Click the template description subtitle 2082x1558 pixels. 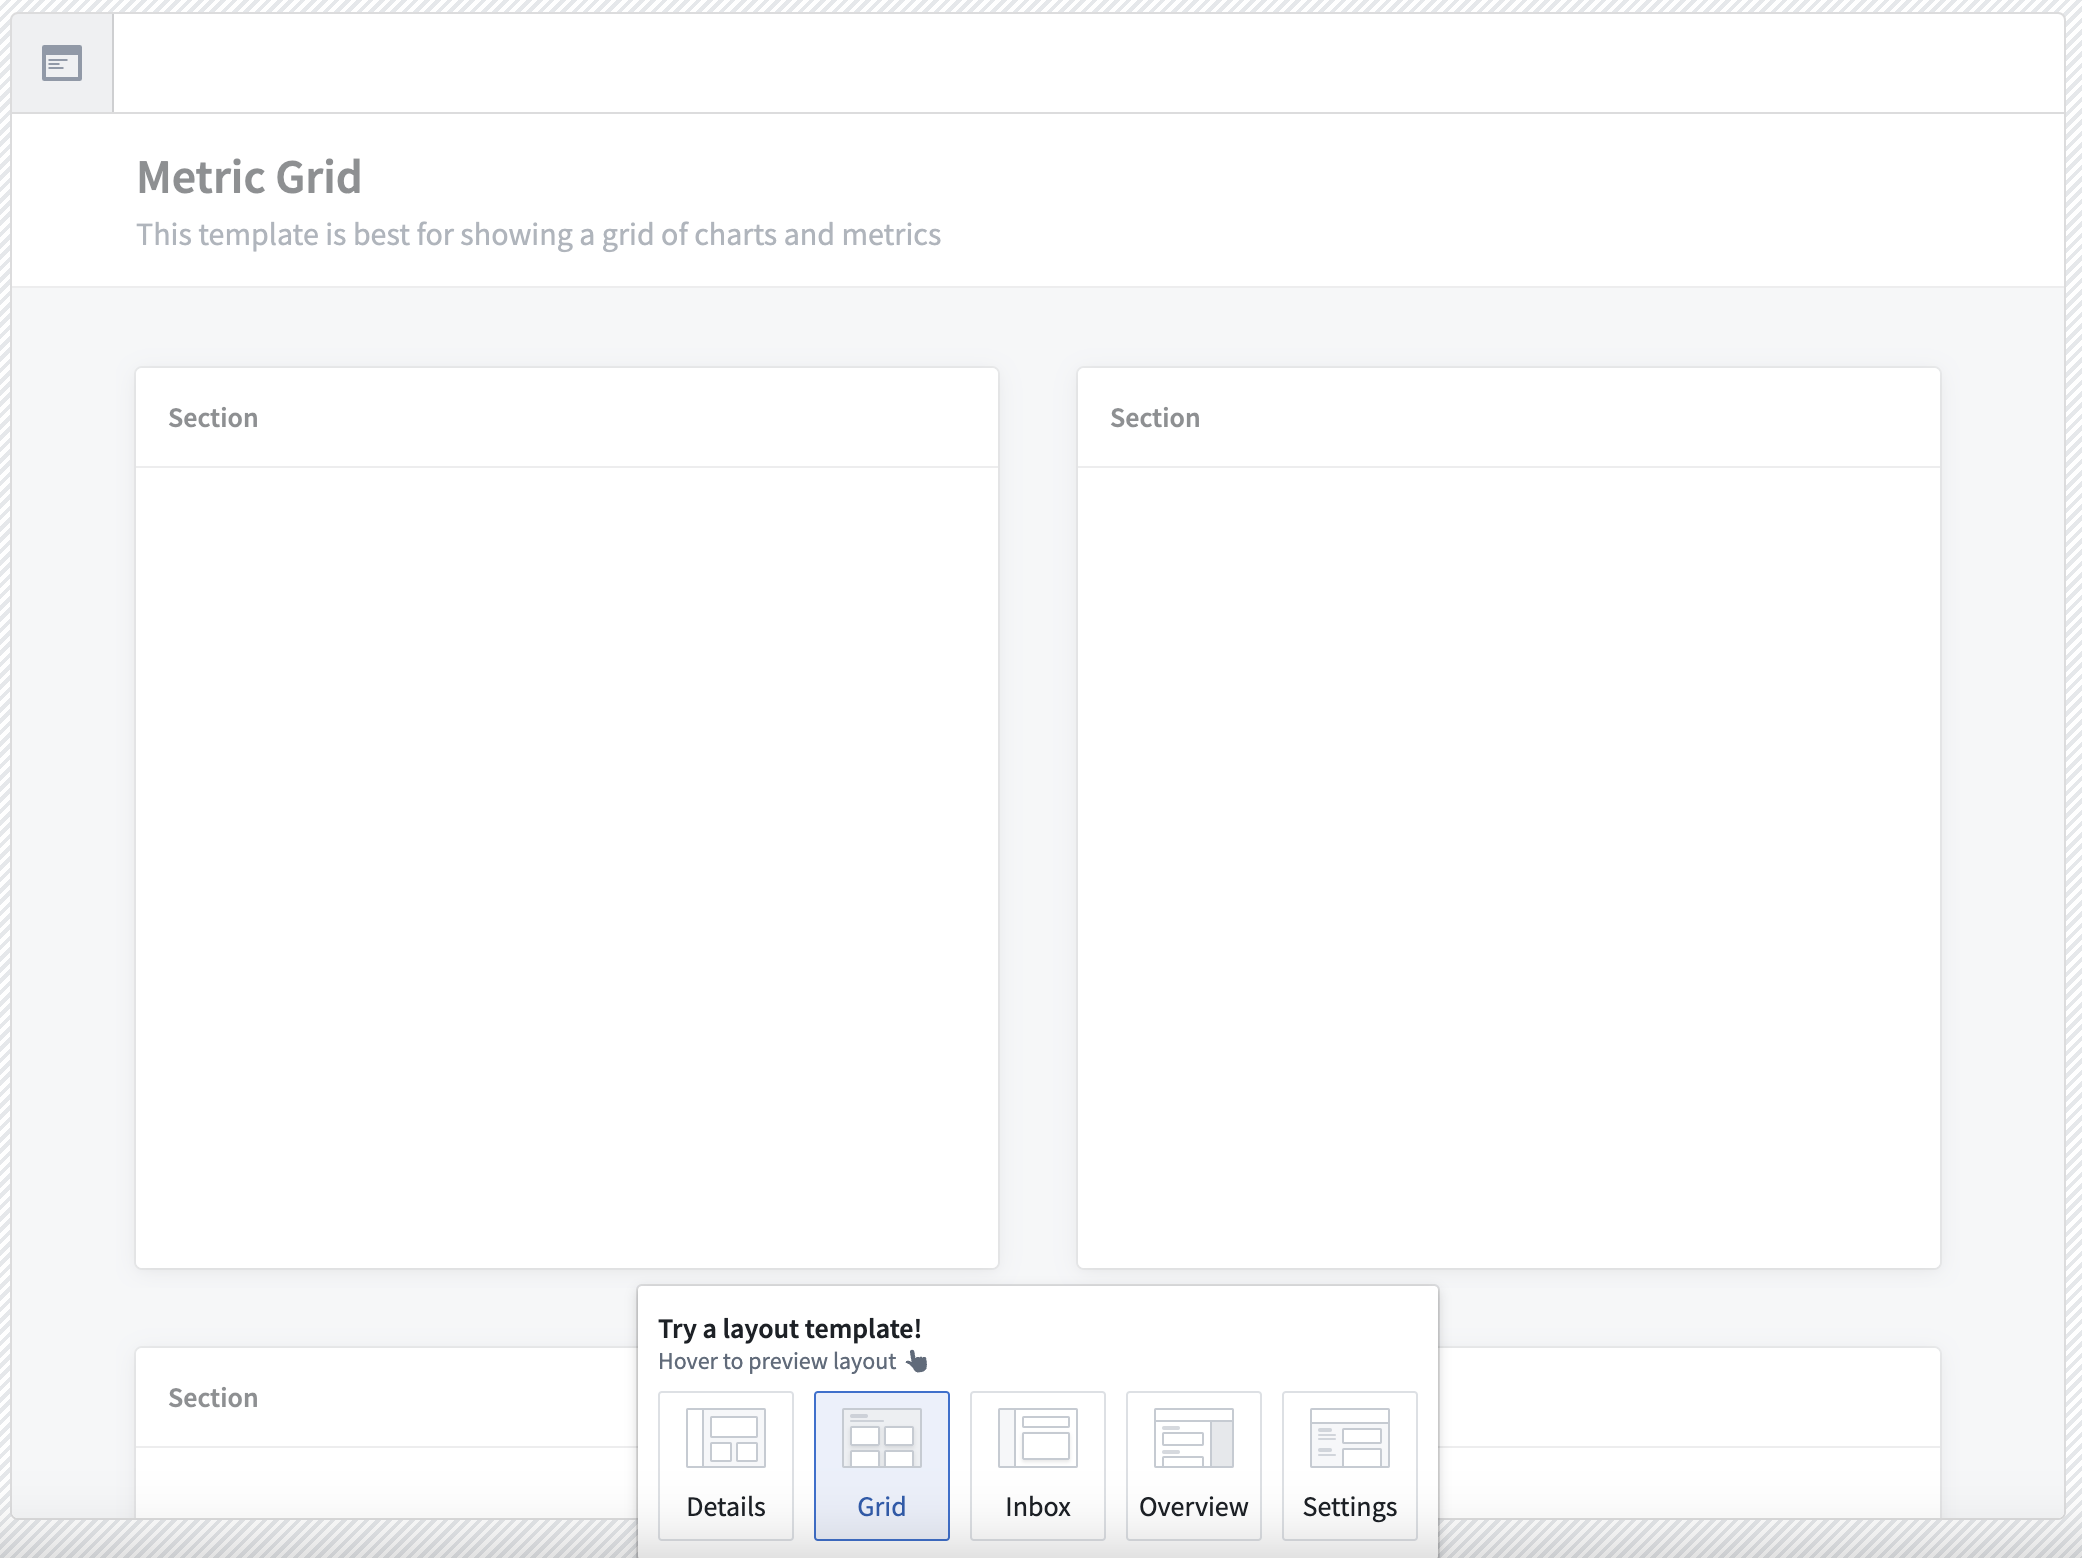[539, 234]
